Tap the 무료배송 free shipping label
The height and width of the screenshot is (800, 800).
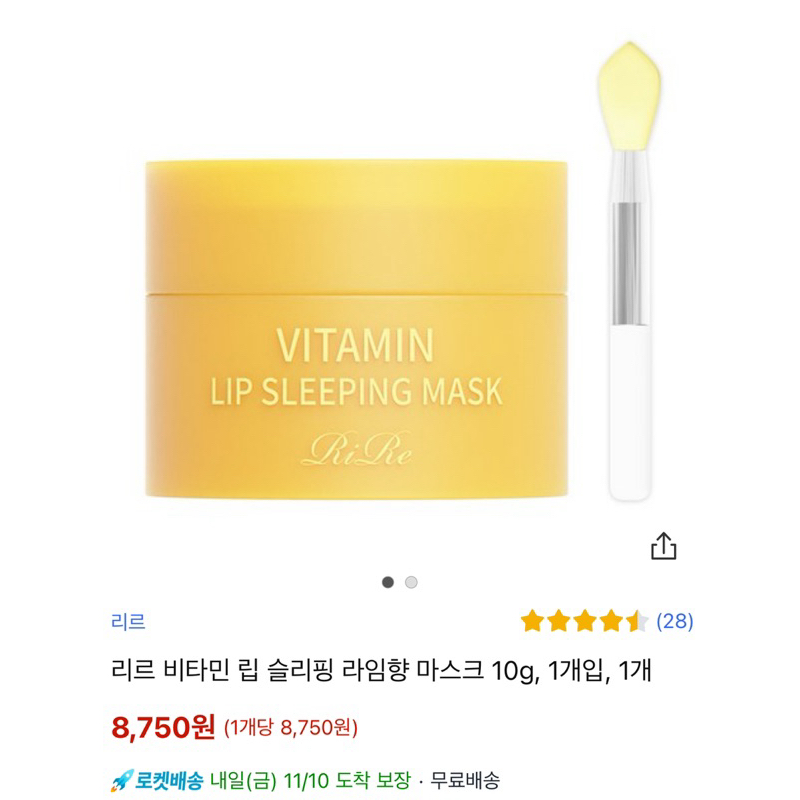coord(465,780)
